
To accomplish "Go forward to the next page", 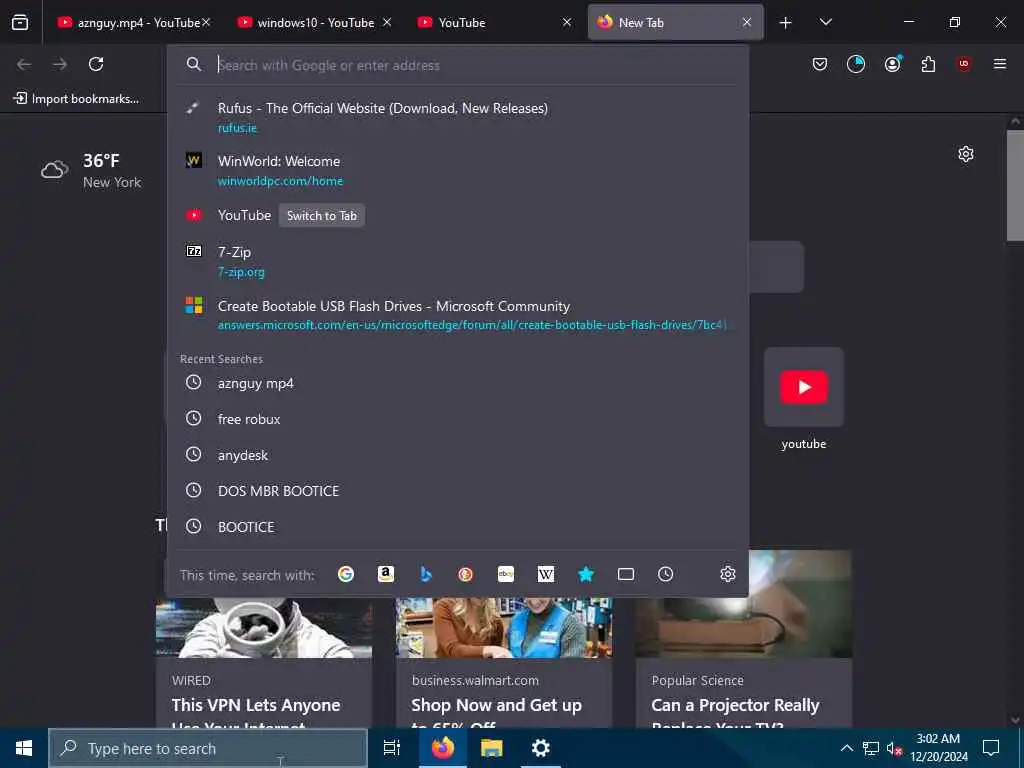I will coord(60,64).
